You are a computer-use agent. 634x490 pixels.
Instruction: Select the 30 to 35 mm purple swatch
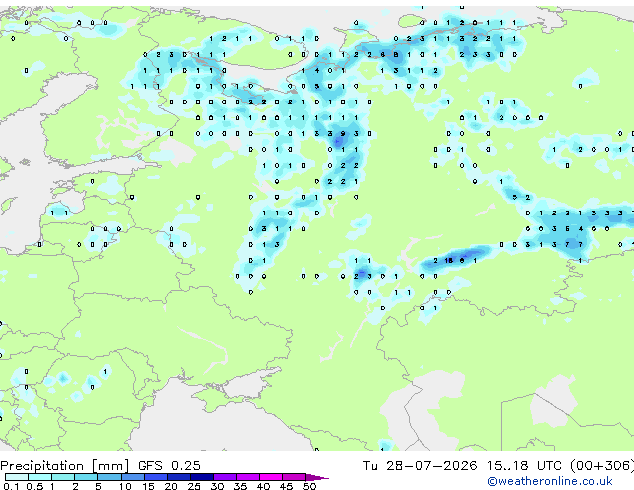[224, 477]
